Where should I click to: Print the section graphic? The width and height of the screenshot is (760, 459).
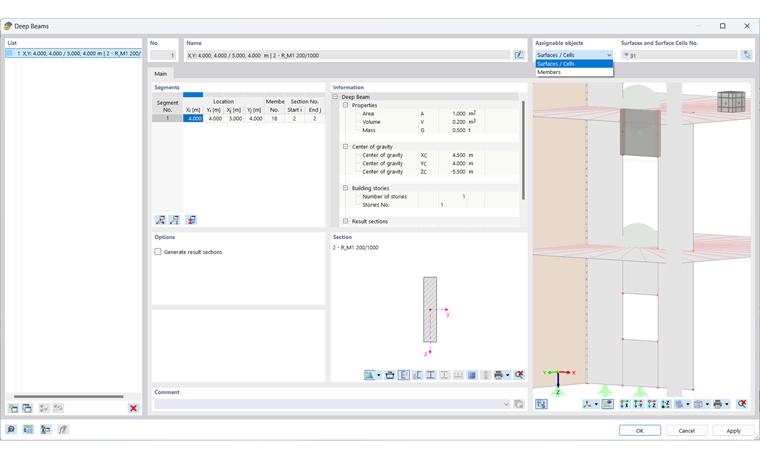click(x=498, y=375)
